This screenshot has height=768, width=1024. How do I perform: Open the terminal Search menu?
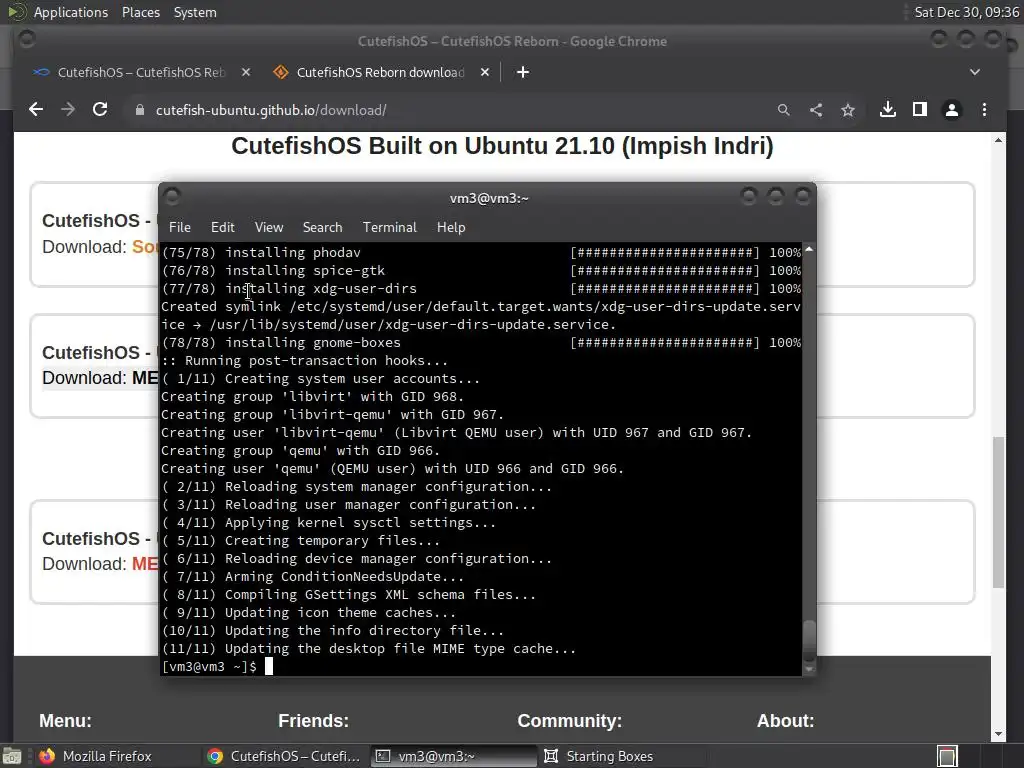(x=323, y=227)
